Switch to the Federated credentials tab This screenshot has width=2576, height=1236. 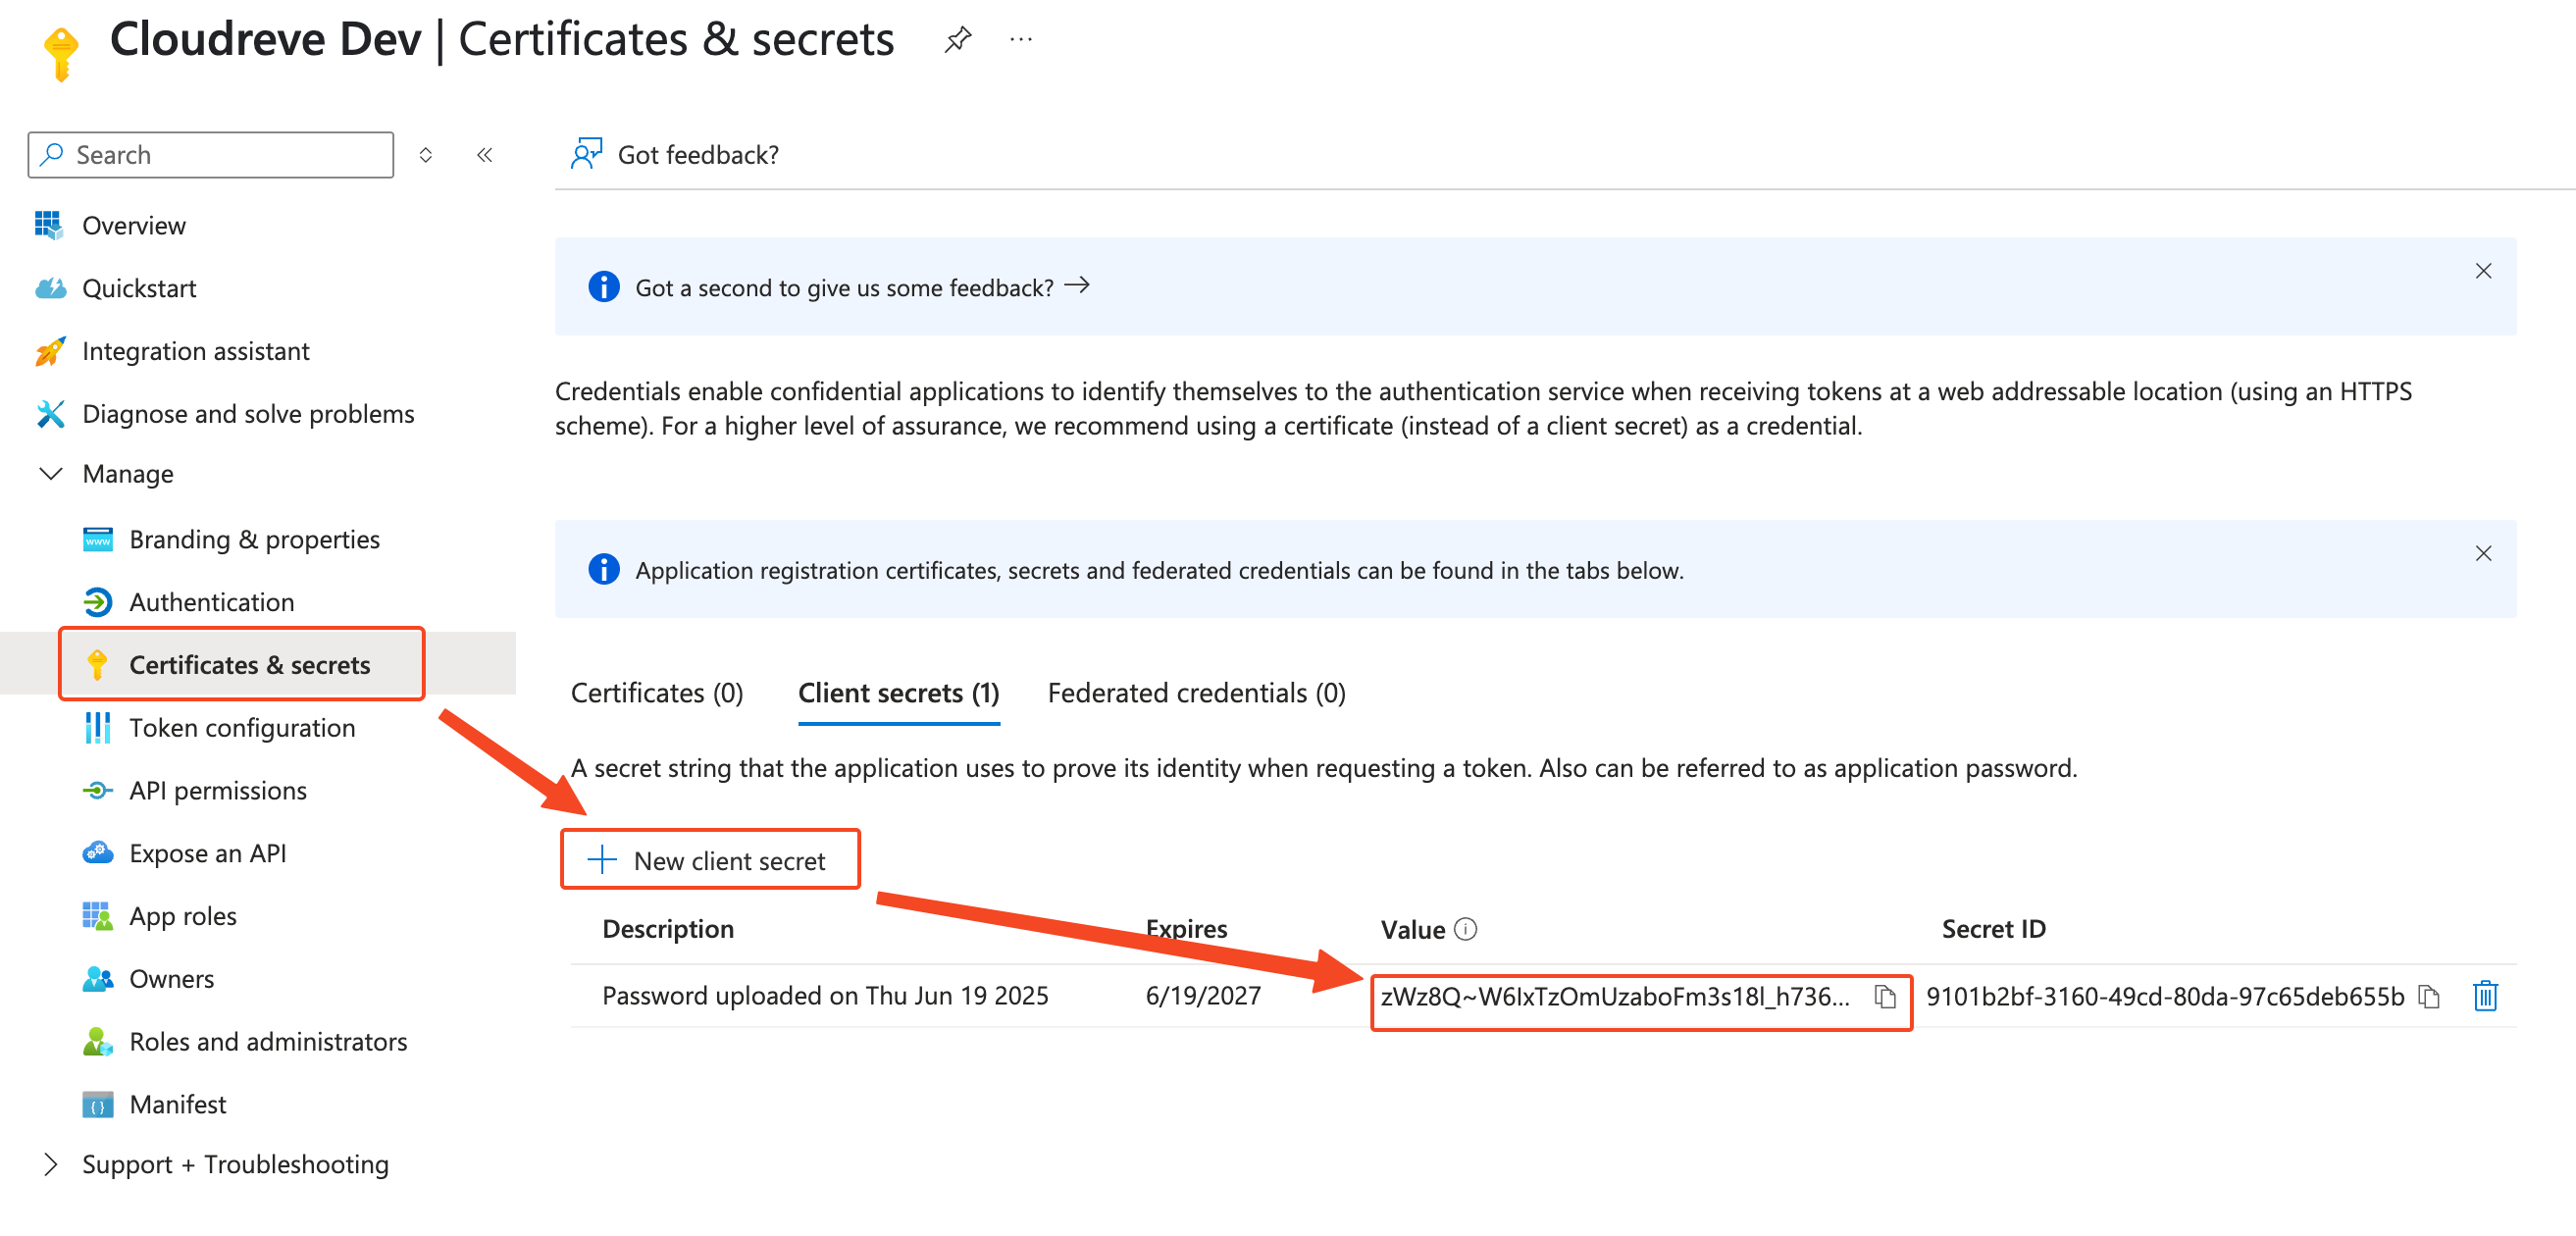(x=1196, y=692)
